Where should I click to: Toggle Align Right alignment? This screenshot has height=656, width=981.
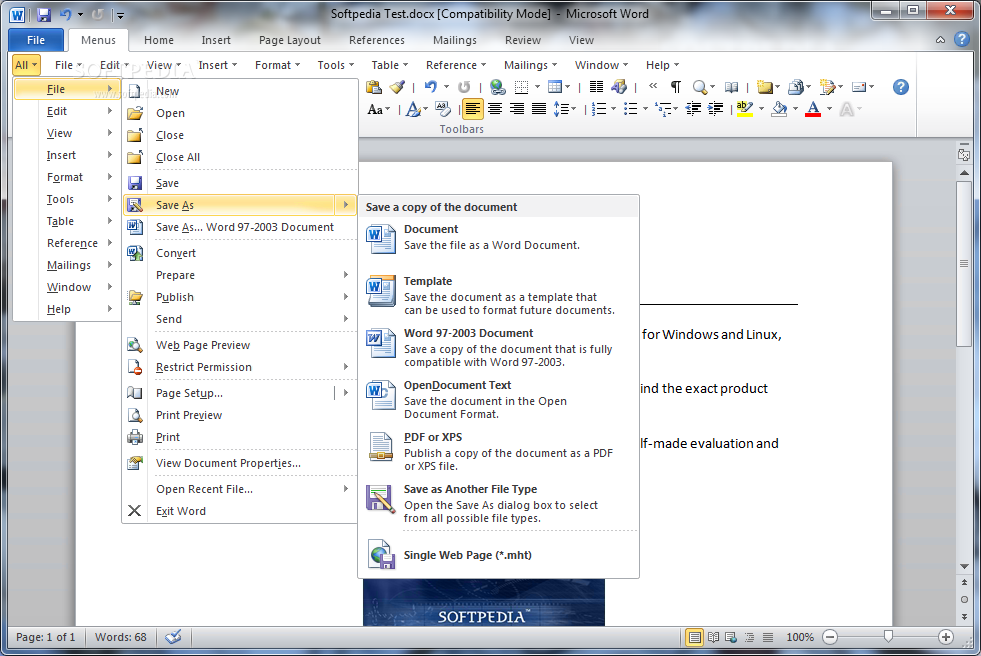click(517, 109)
